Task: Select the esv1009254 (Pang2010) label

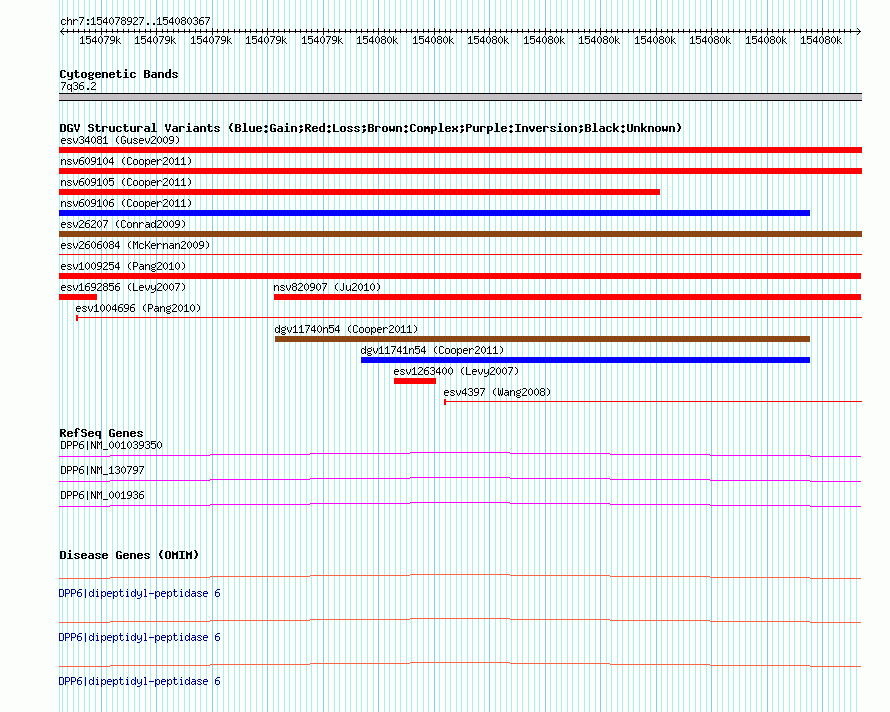Action: coord(123,266)
